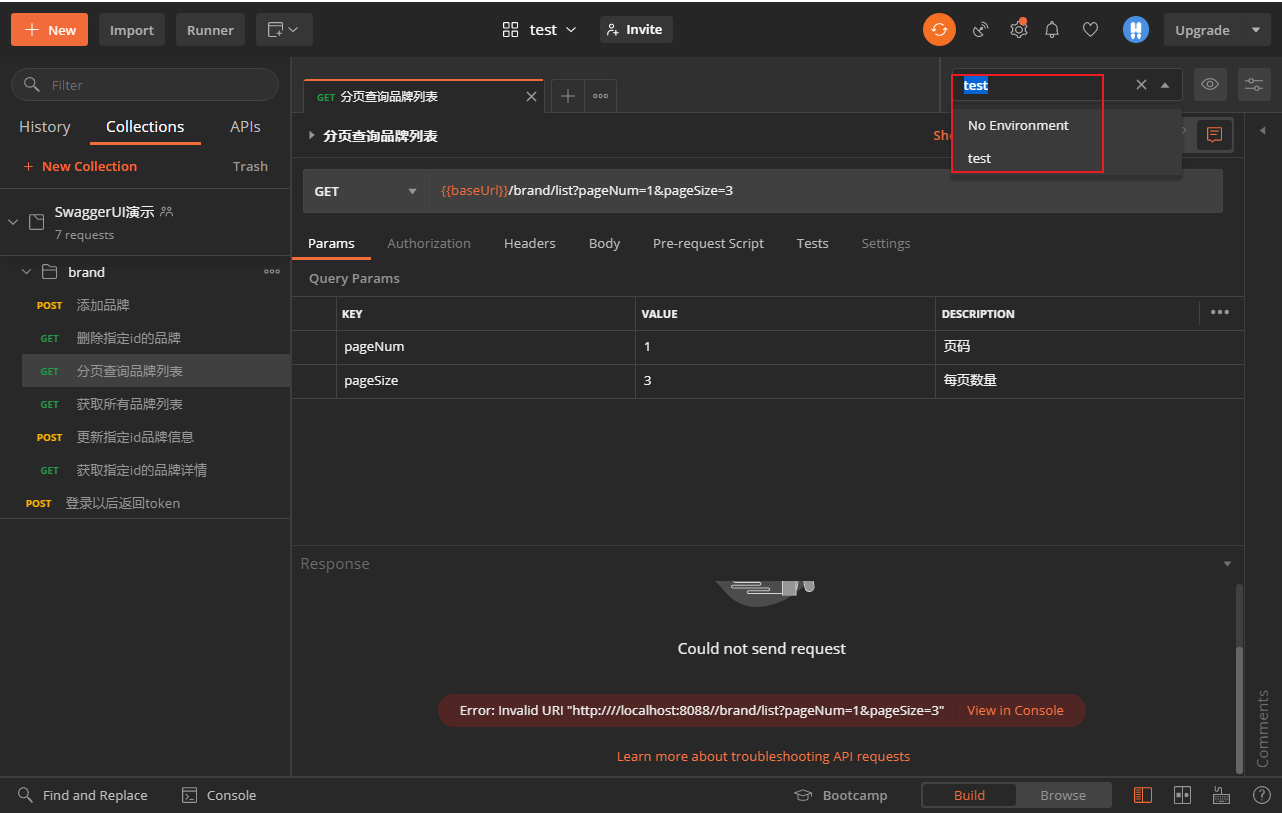Open the Pre-request Script tab
Image resolution: width=1282 pixels, height=813 pixels.
[x=708, y=243]
